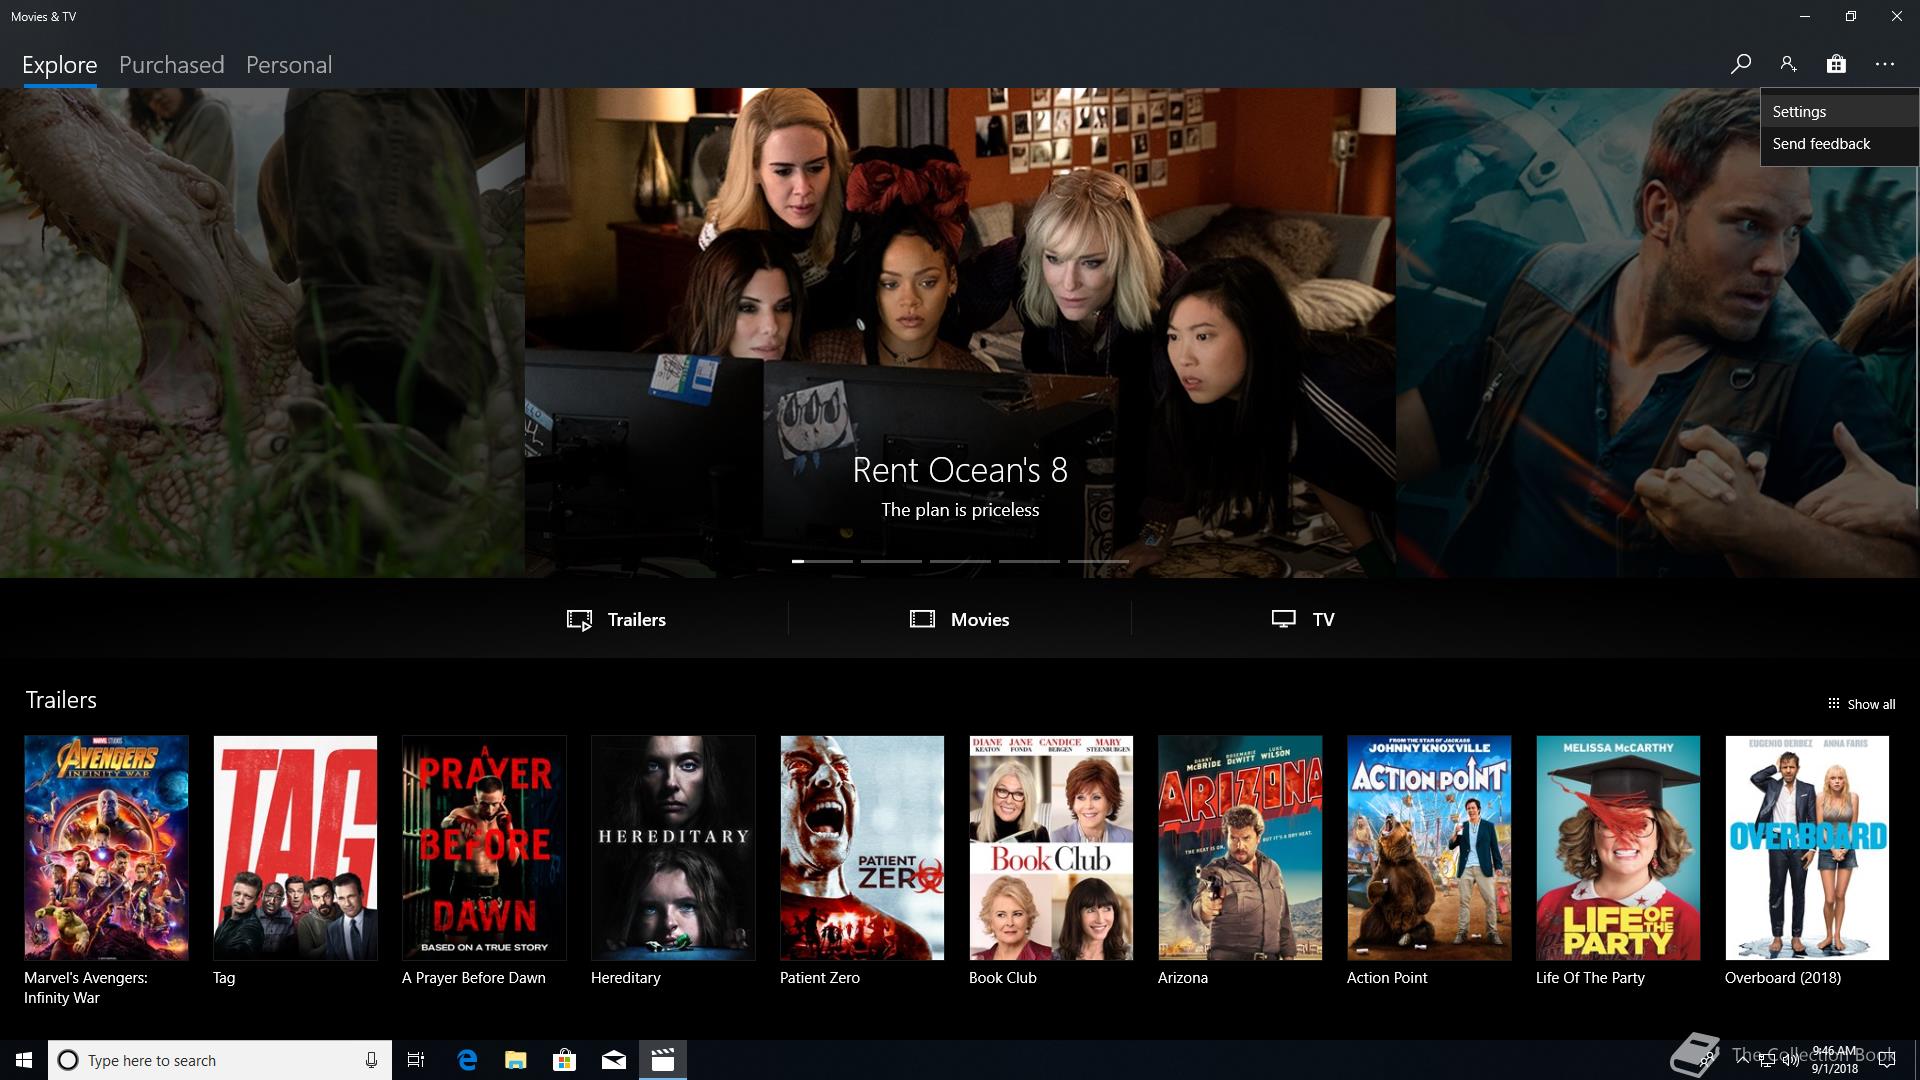Open the TV category
The width and height of the screenshot is (1920, 1080).
1303,620
